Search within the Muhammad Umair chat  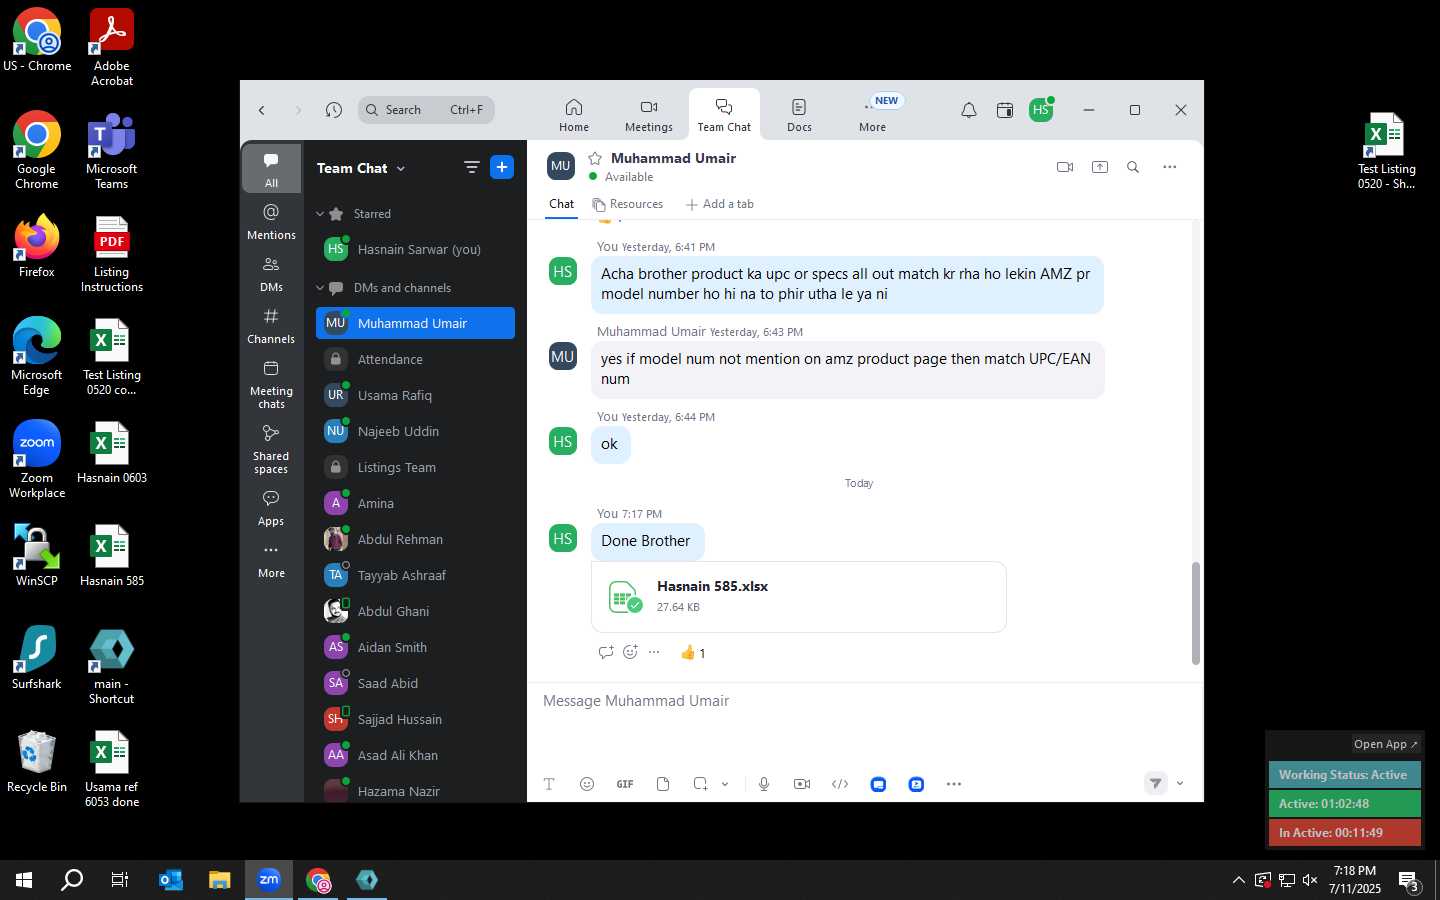pyautogui.click(x=1133, y=167)
